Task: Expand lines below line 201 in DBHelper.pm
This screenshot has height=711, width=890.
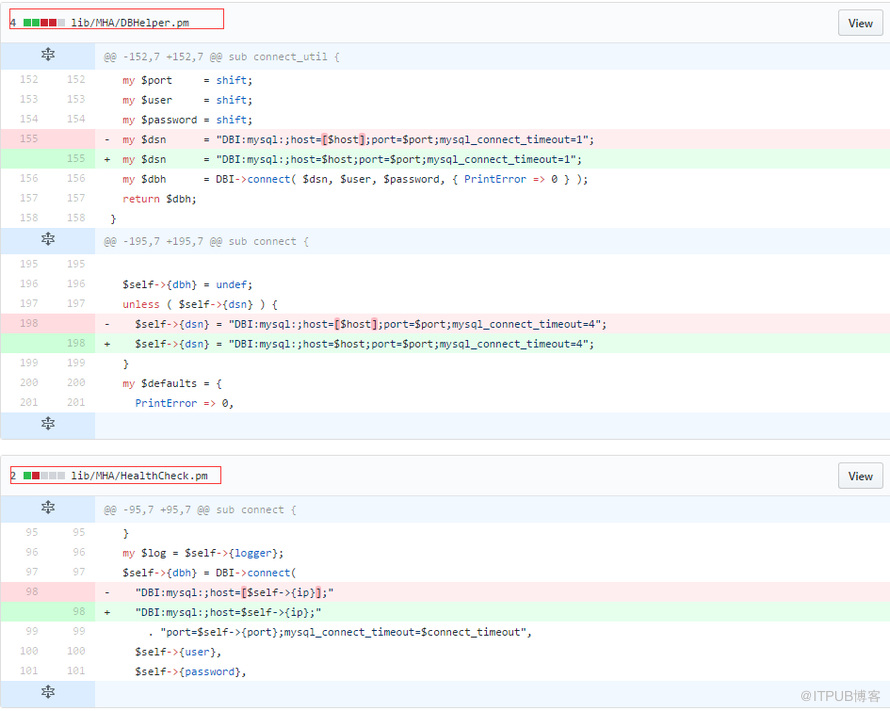Action: [48, 424]
